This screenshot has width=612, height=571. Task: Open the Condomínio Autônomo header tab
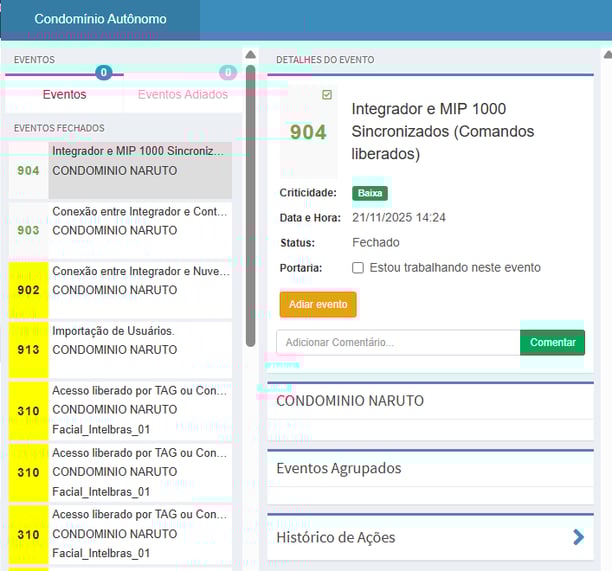point(100,19)
